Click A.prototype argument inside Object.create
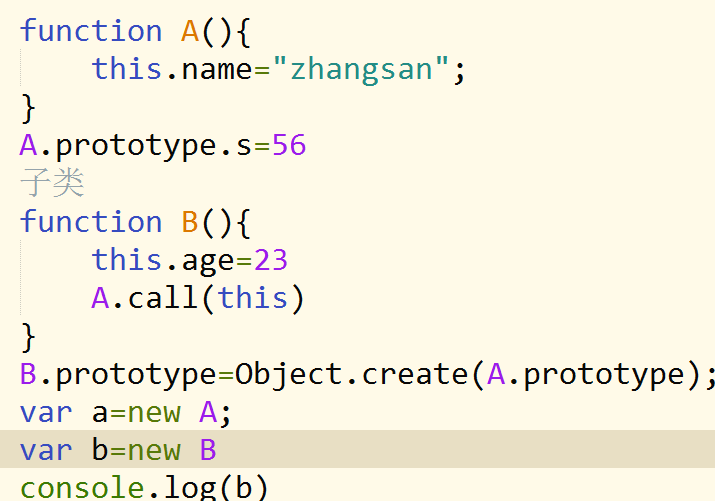 coord(586,376)
